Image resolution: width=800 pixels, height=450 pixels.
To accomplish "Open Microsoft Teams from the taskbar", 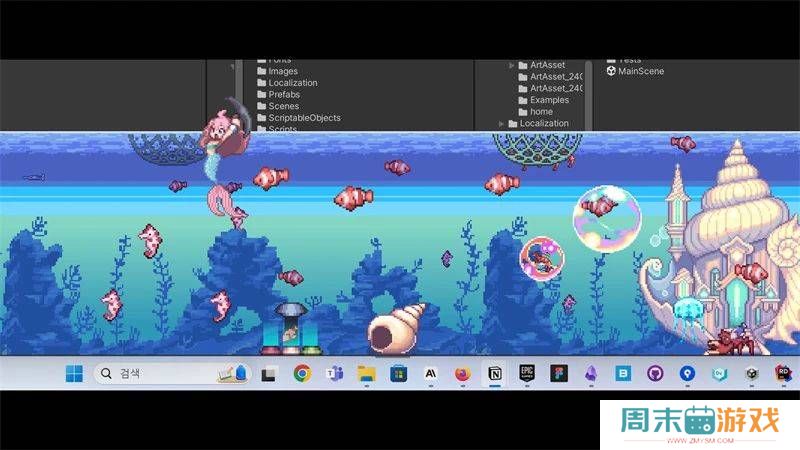I will tap(334, 374).
